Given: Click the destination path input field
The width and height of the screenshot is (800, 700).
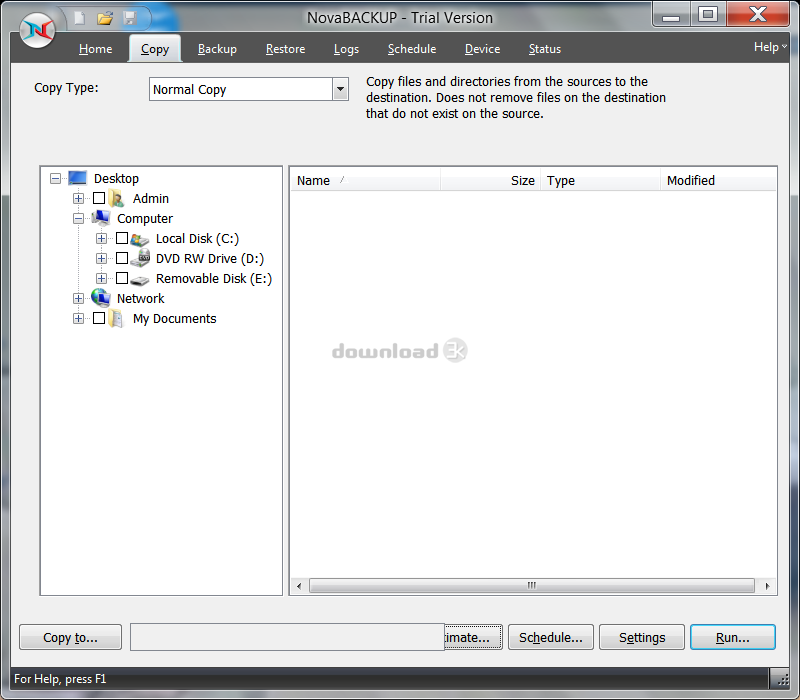Looking at the screenshot, I should tap(287, 637).
